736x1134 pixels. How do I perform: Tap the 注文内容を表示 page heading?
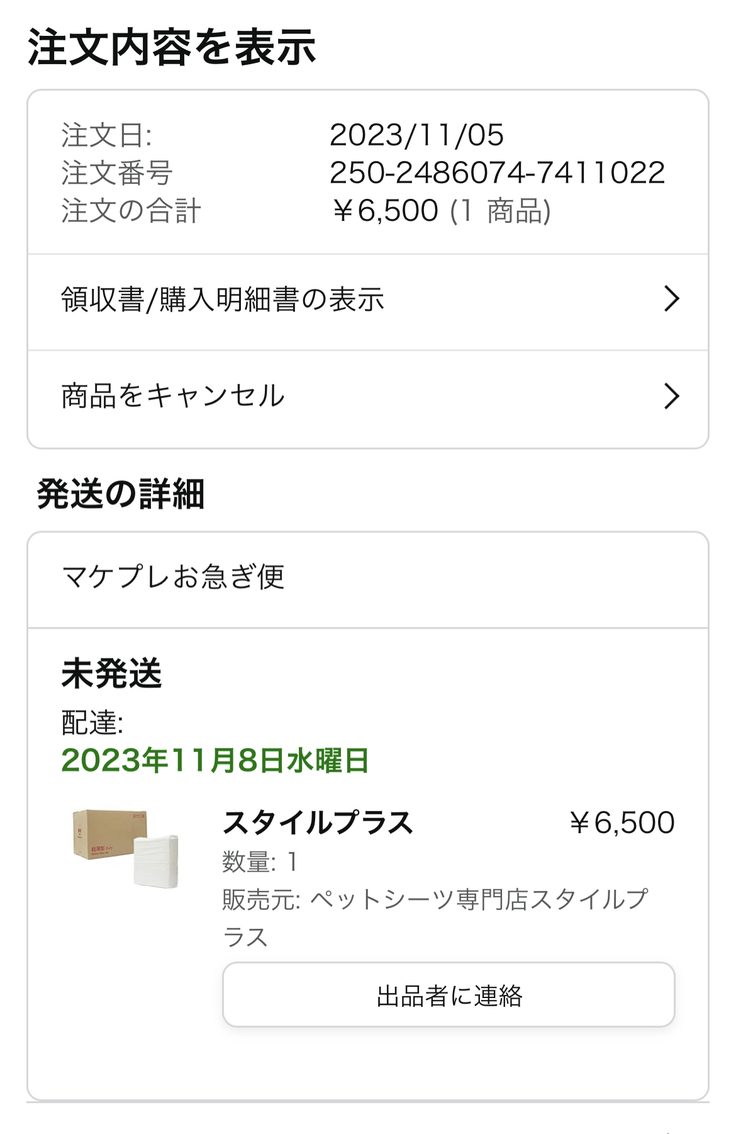tap(172, 48)
